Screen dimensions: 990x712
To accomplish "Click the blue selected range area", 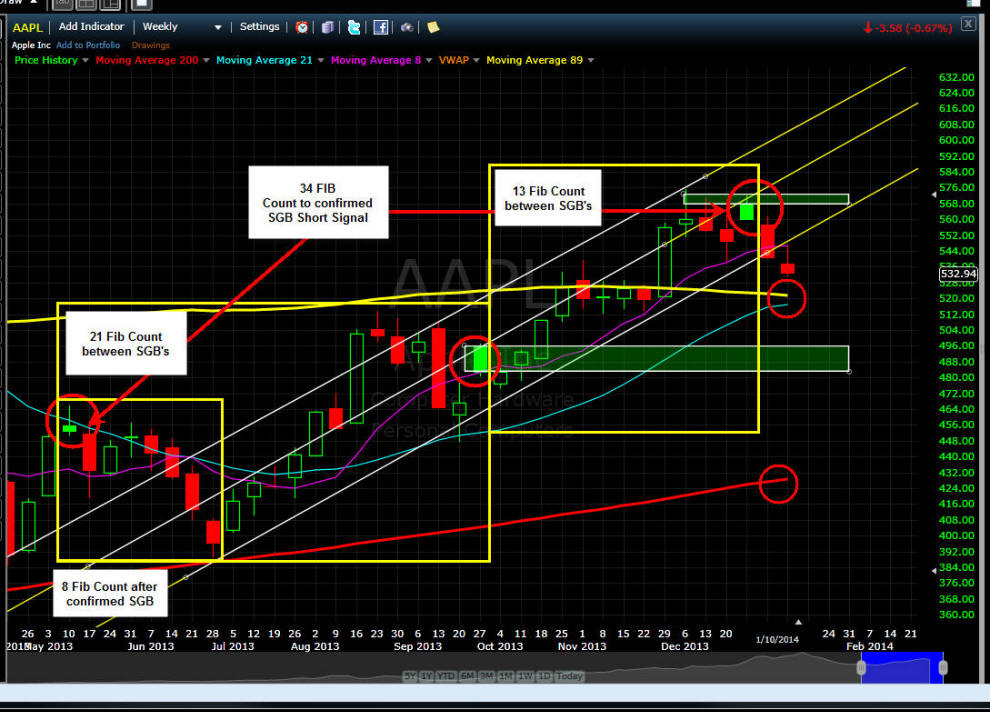I will pyautogui.click(x=902, y=667).
